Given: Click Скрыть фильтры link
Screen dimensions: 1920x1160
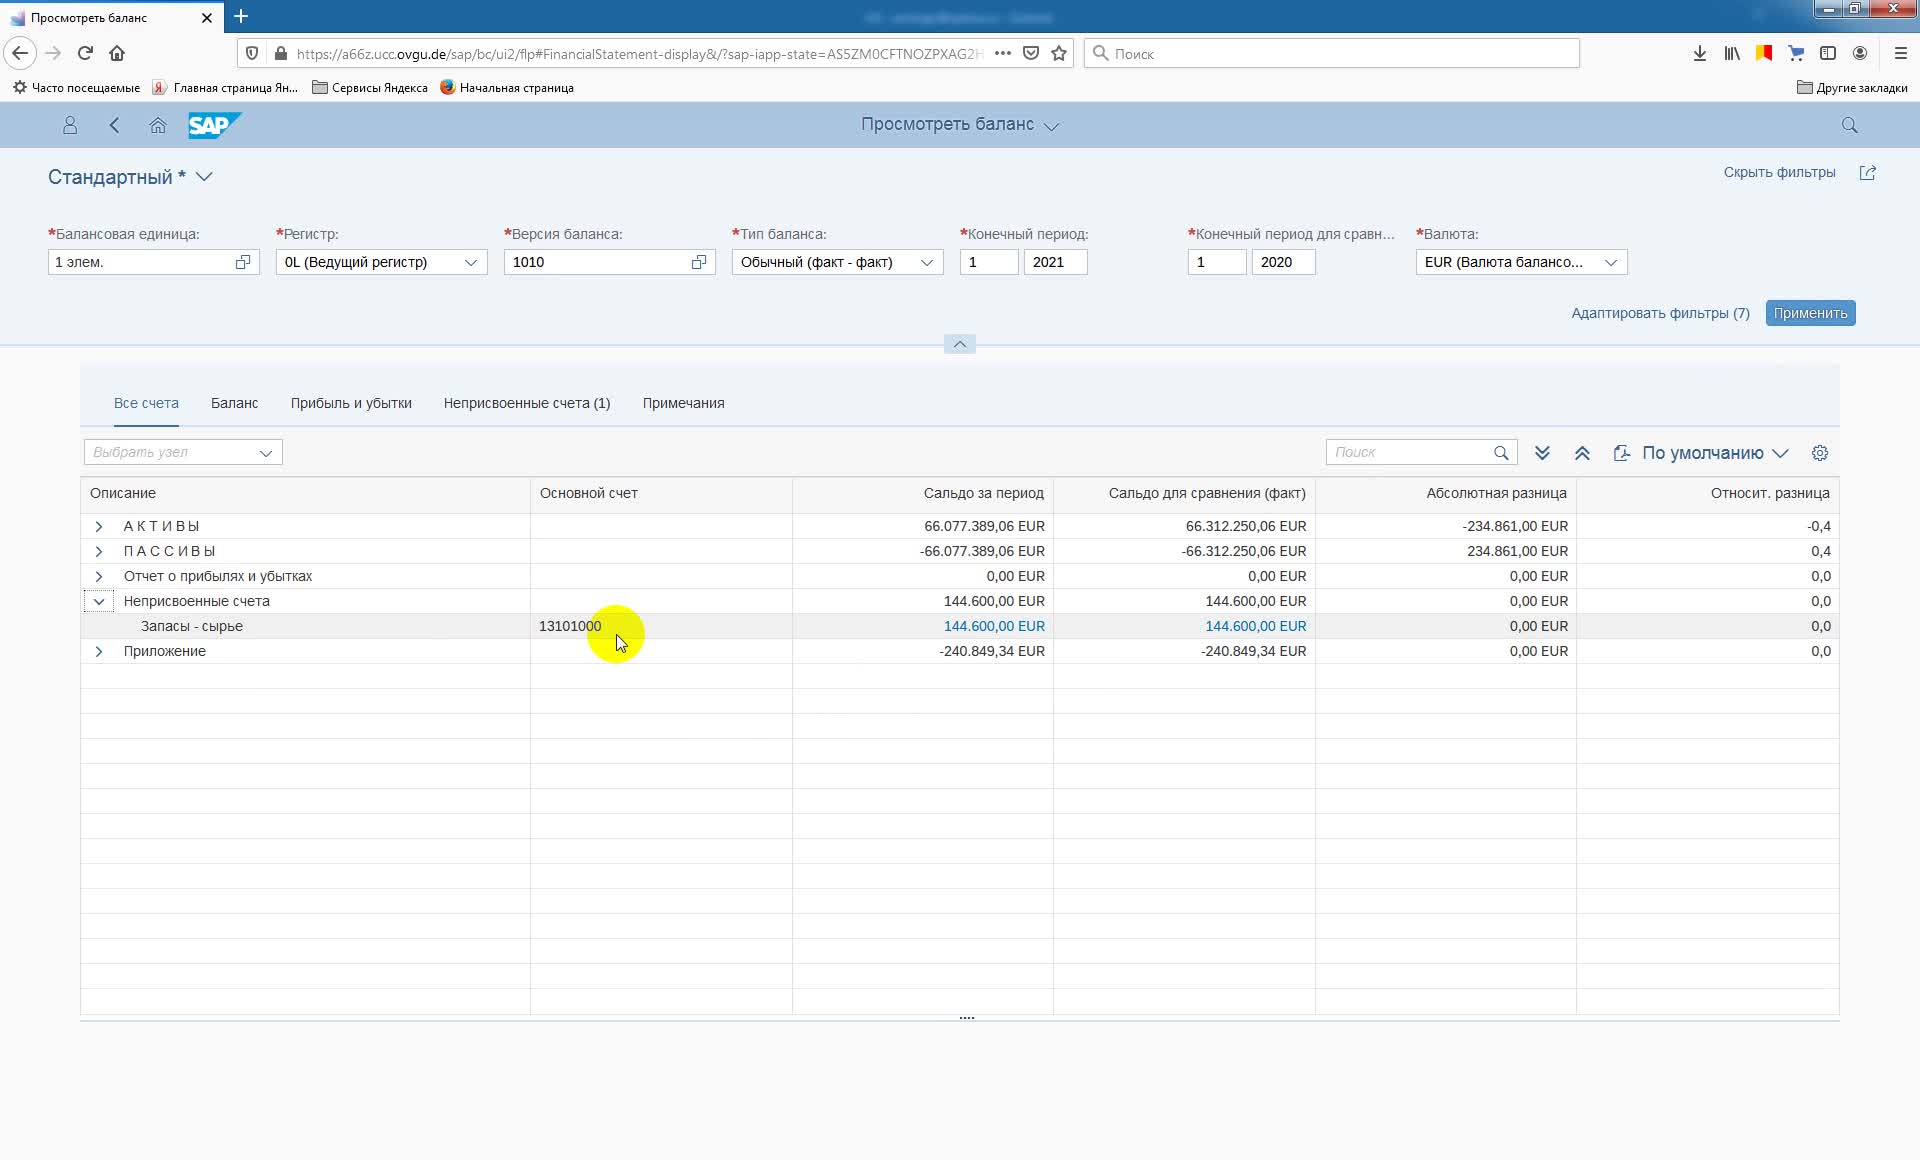Looking at the screenshot, I should click(x=1779, y=172).
